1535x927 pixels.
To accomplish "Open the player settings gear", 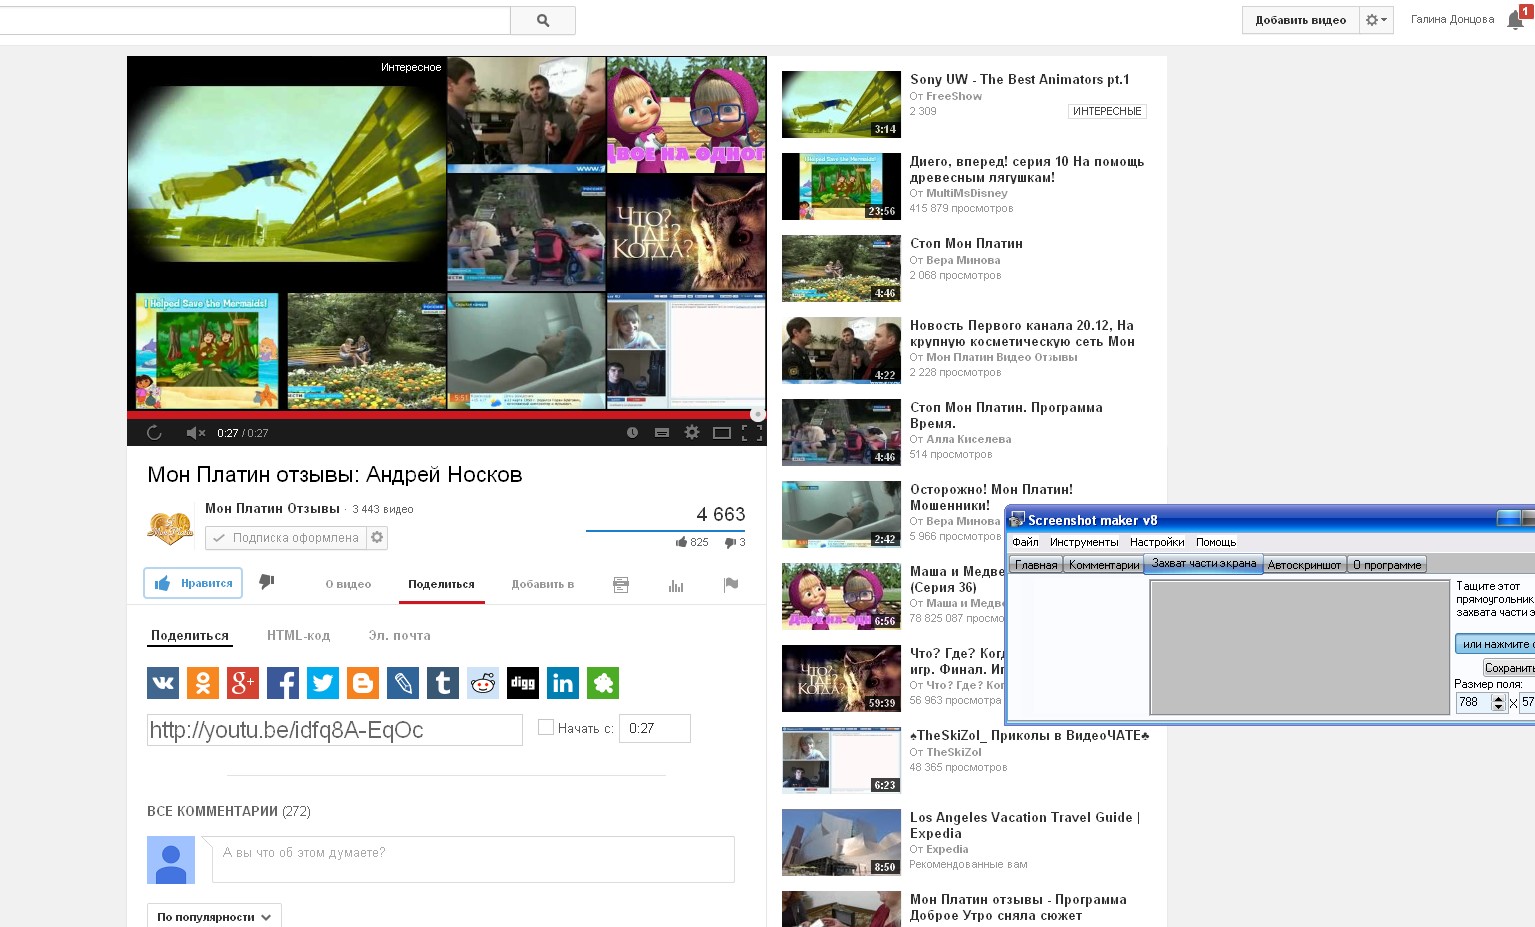I will click(x=691, y=433).
